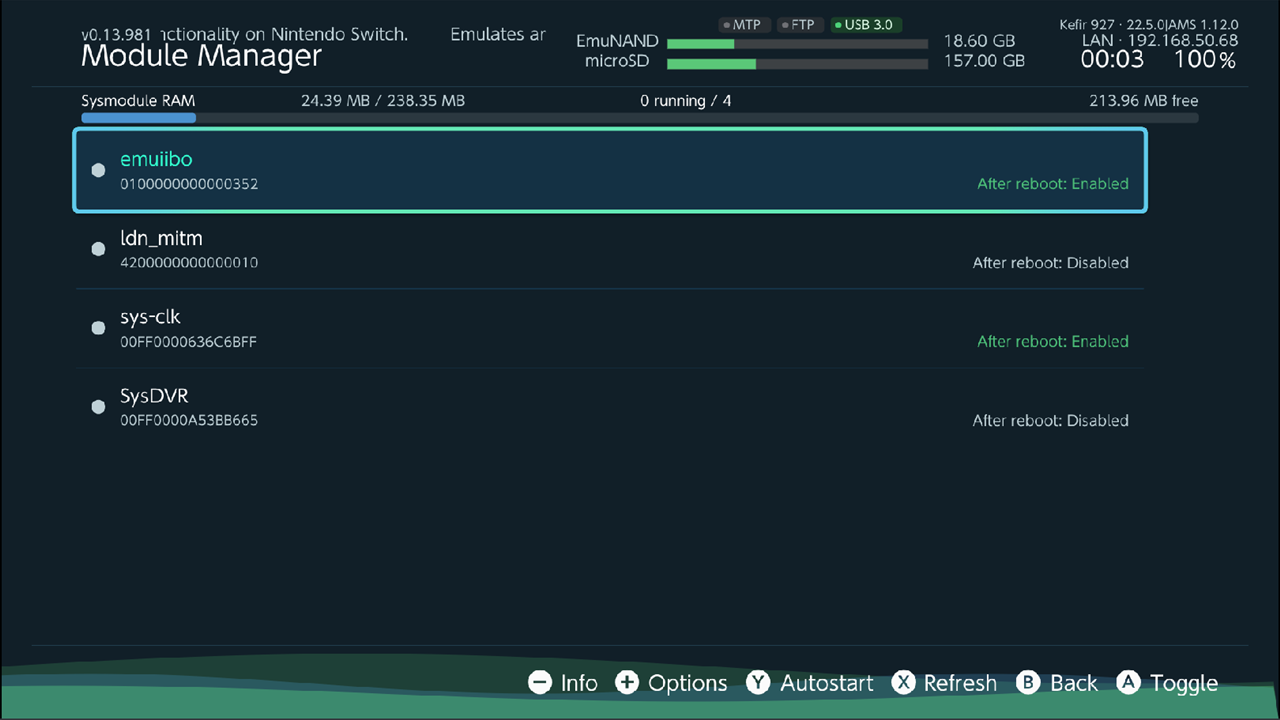Click the Module Manager title
This screenshot has width=1280, height=720.
pos(201,57)
